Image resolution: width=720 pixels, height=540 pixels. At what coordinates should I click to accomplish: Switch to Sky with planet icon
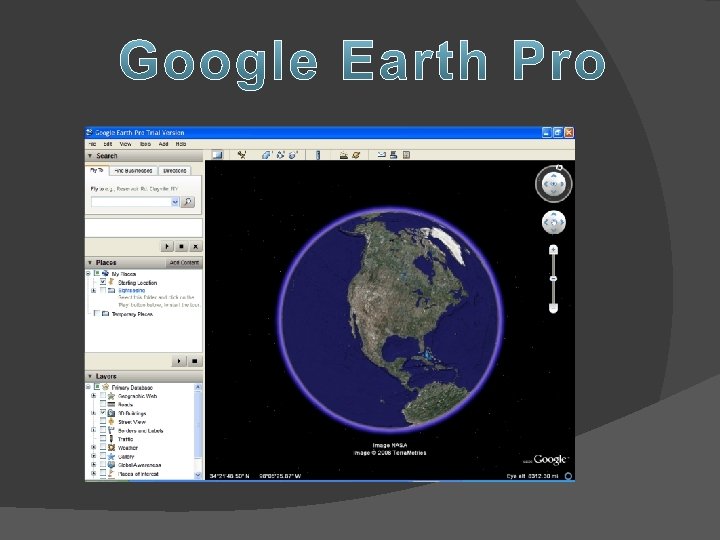point(356,155)
